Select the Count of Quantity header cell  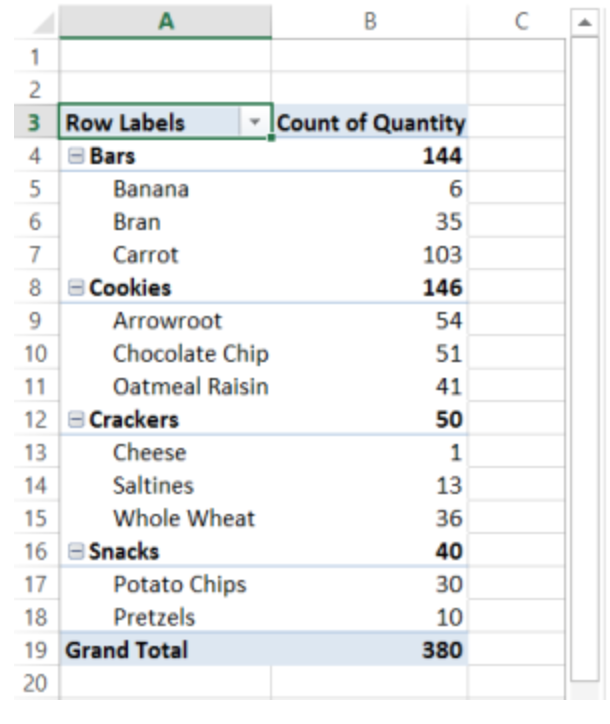pyautogui.click(x=370, y=123)
